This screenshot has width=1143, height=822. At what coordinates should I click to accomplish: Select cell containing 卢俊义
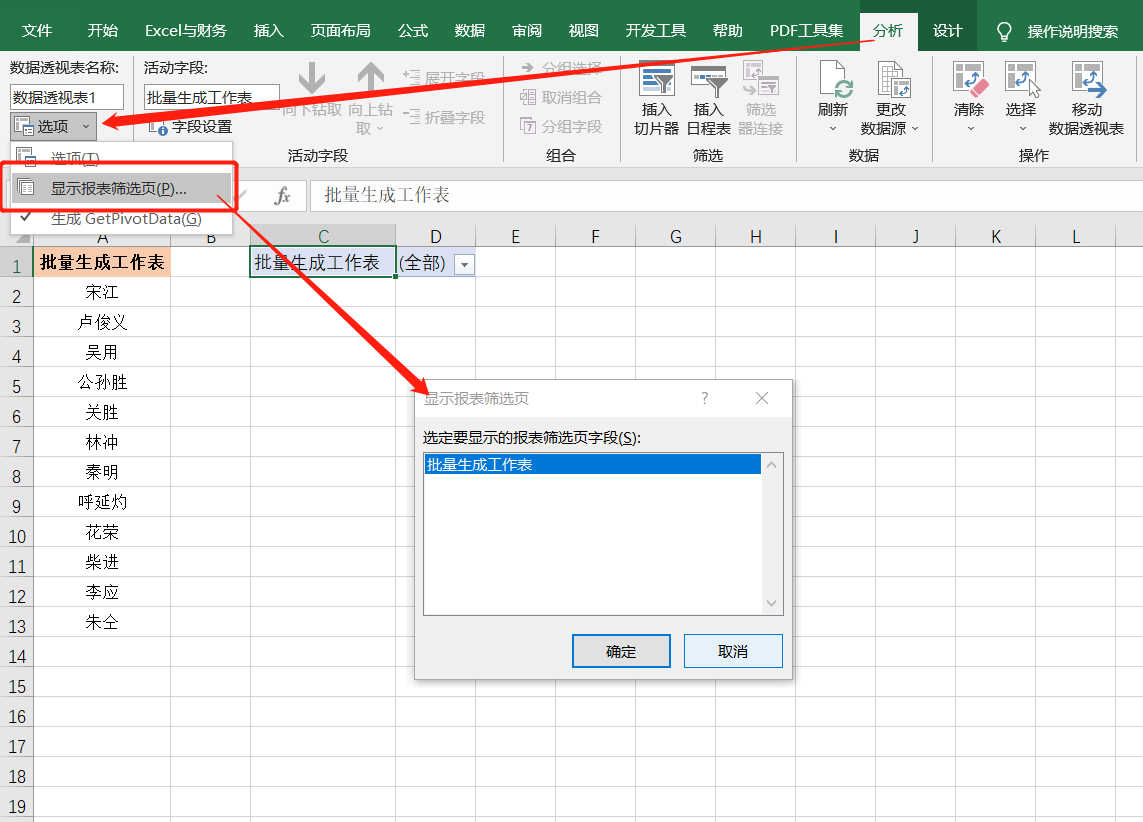(102, 322)
